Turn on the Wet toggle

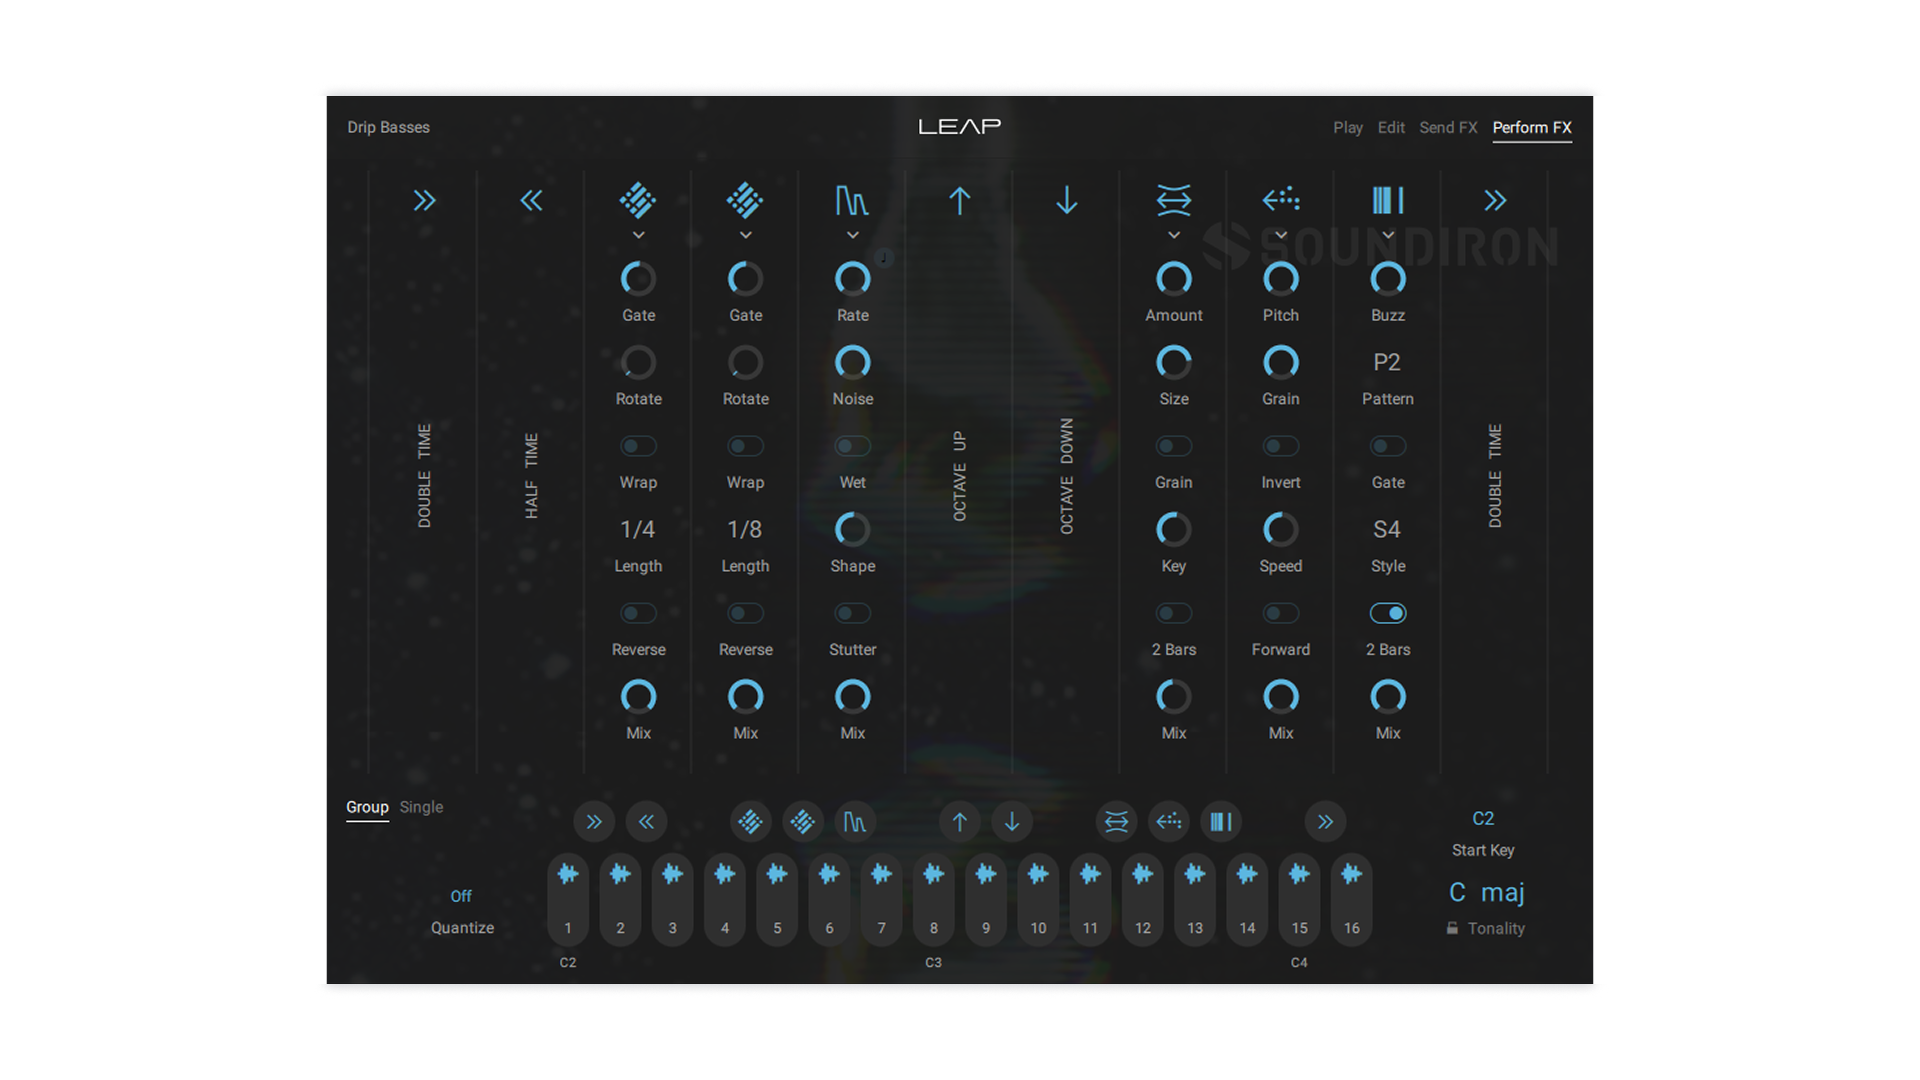tap(852, 446)
